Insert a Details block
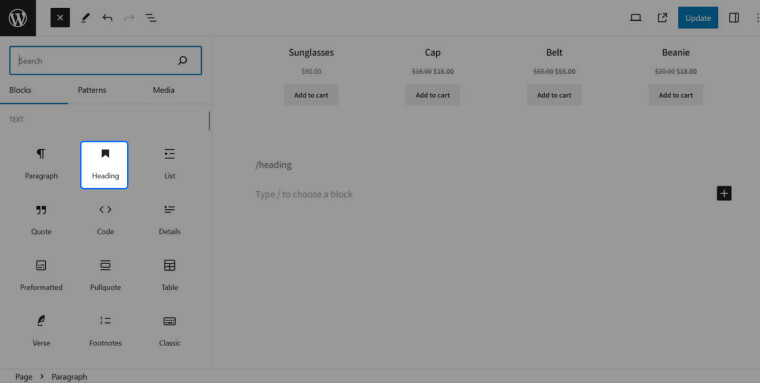 169,220
